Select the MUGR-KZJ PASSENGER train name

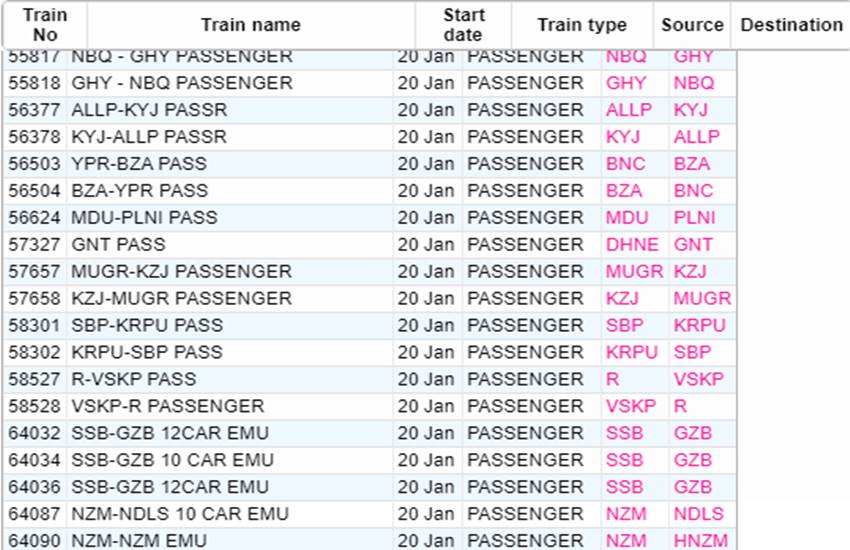[x=182, y=272]
